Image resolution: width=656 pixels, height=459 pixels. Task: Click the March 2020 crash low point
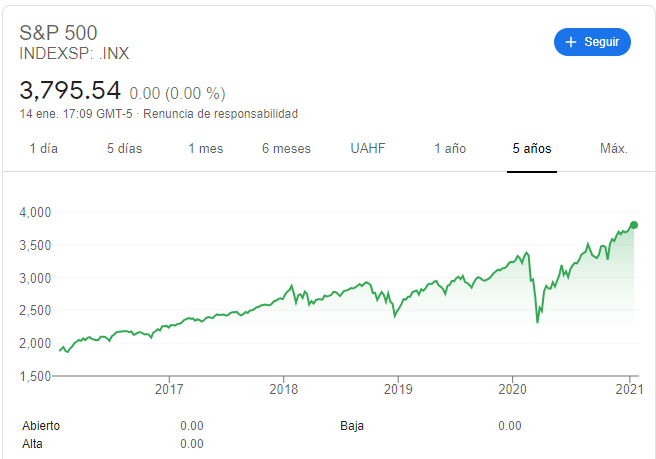click(x=537, y=321)
